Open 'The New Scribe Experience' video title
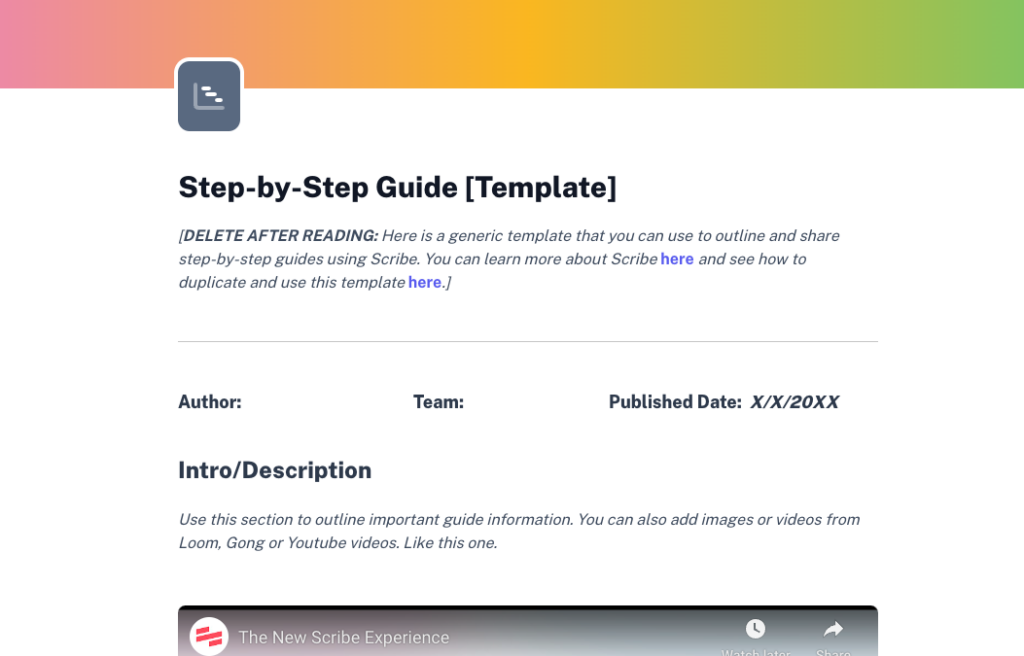Image resolution: width=1024 pixels, height=656 pixels. [344, 637]
